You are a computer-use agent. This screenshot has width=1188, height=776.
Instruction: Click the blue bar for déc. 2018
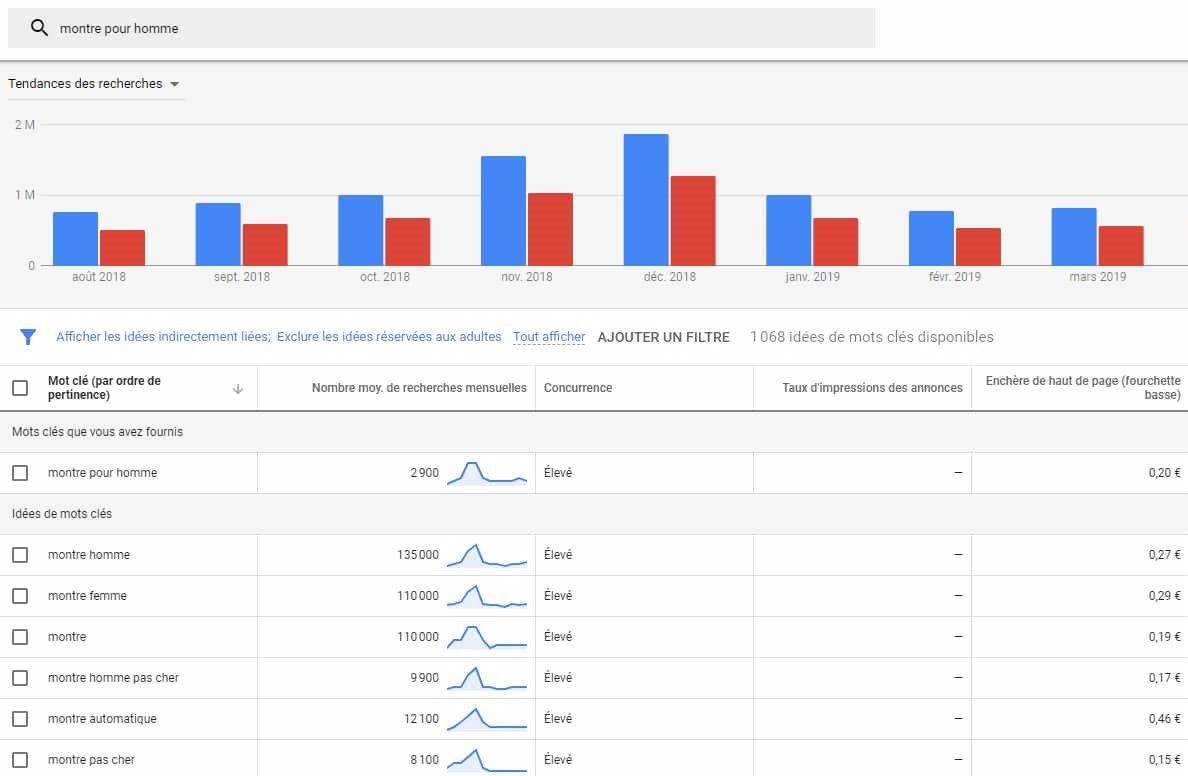coord(646,200)
